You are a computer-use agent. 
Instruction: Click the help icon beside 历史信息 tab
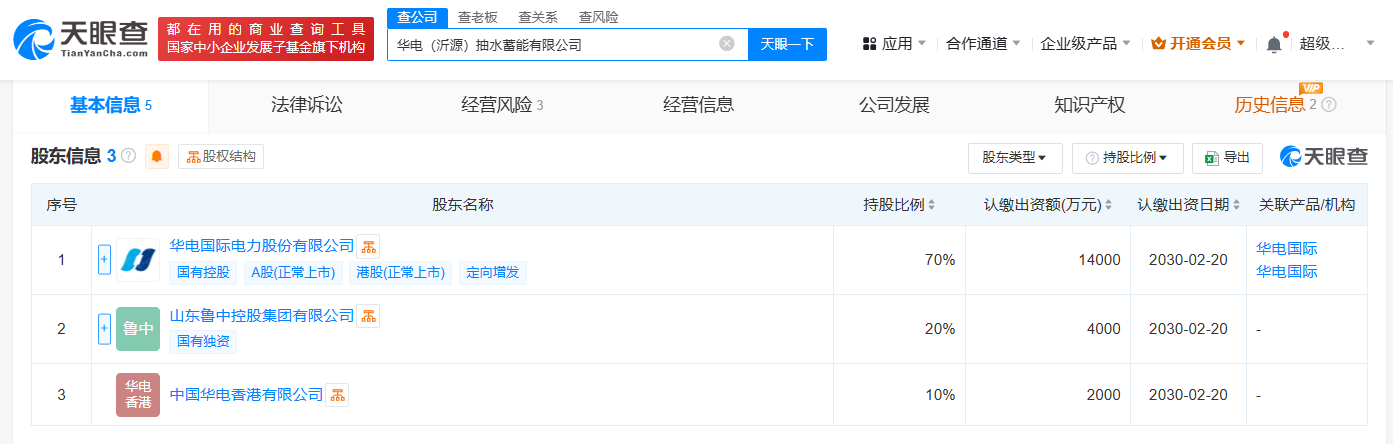1329,104
